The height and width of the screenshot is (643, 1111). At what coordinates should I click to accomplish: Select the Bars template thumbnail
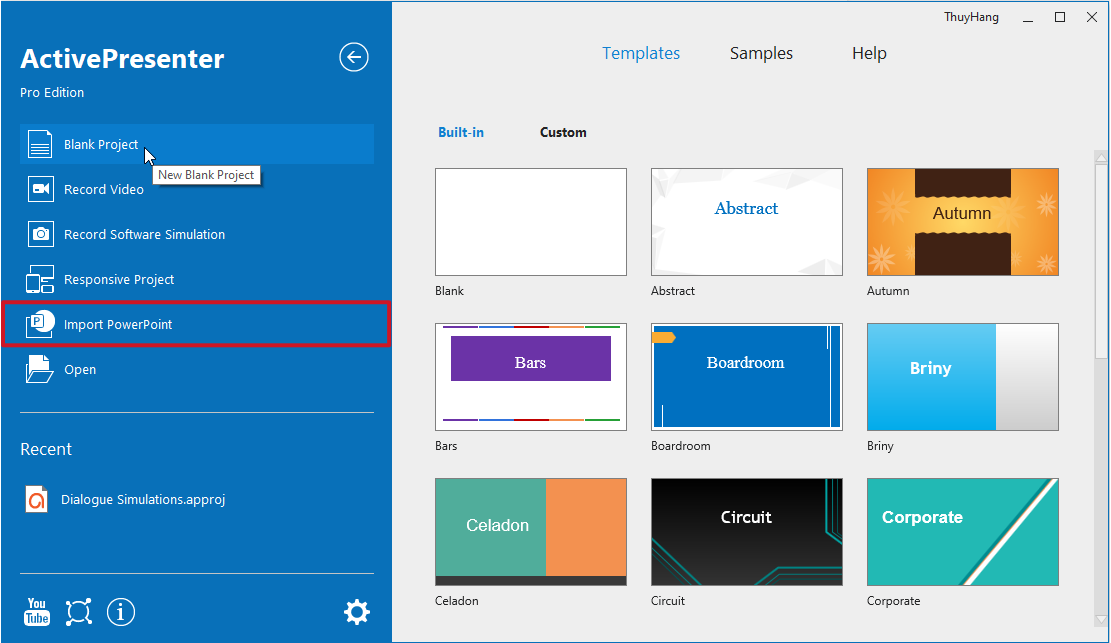(x=531, y=376)
